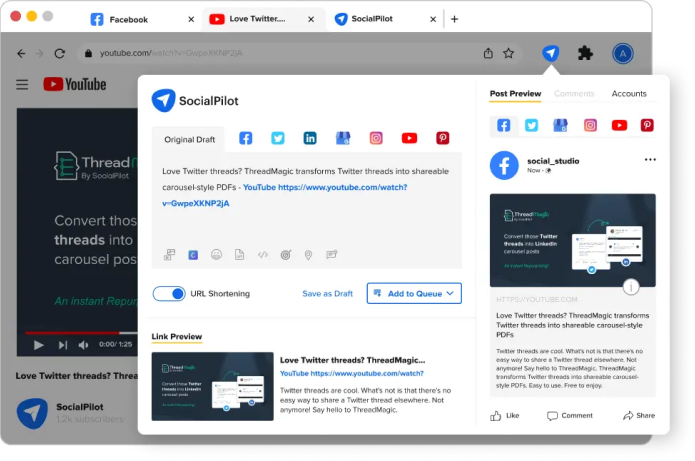695x461 pixels.
Task: Click the Like button in post preview
Action: 504,416
